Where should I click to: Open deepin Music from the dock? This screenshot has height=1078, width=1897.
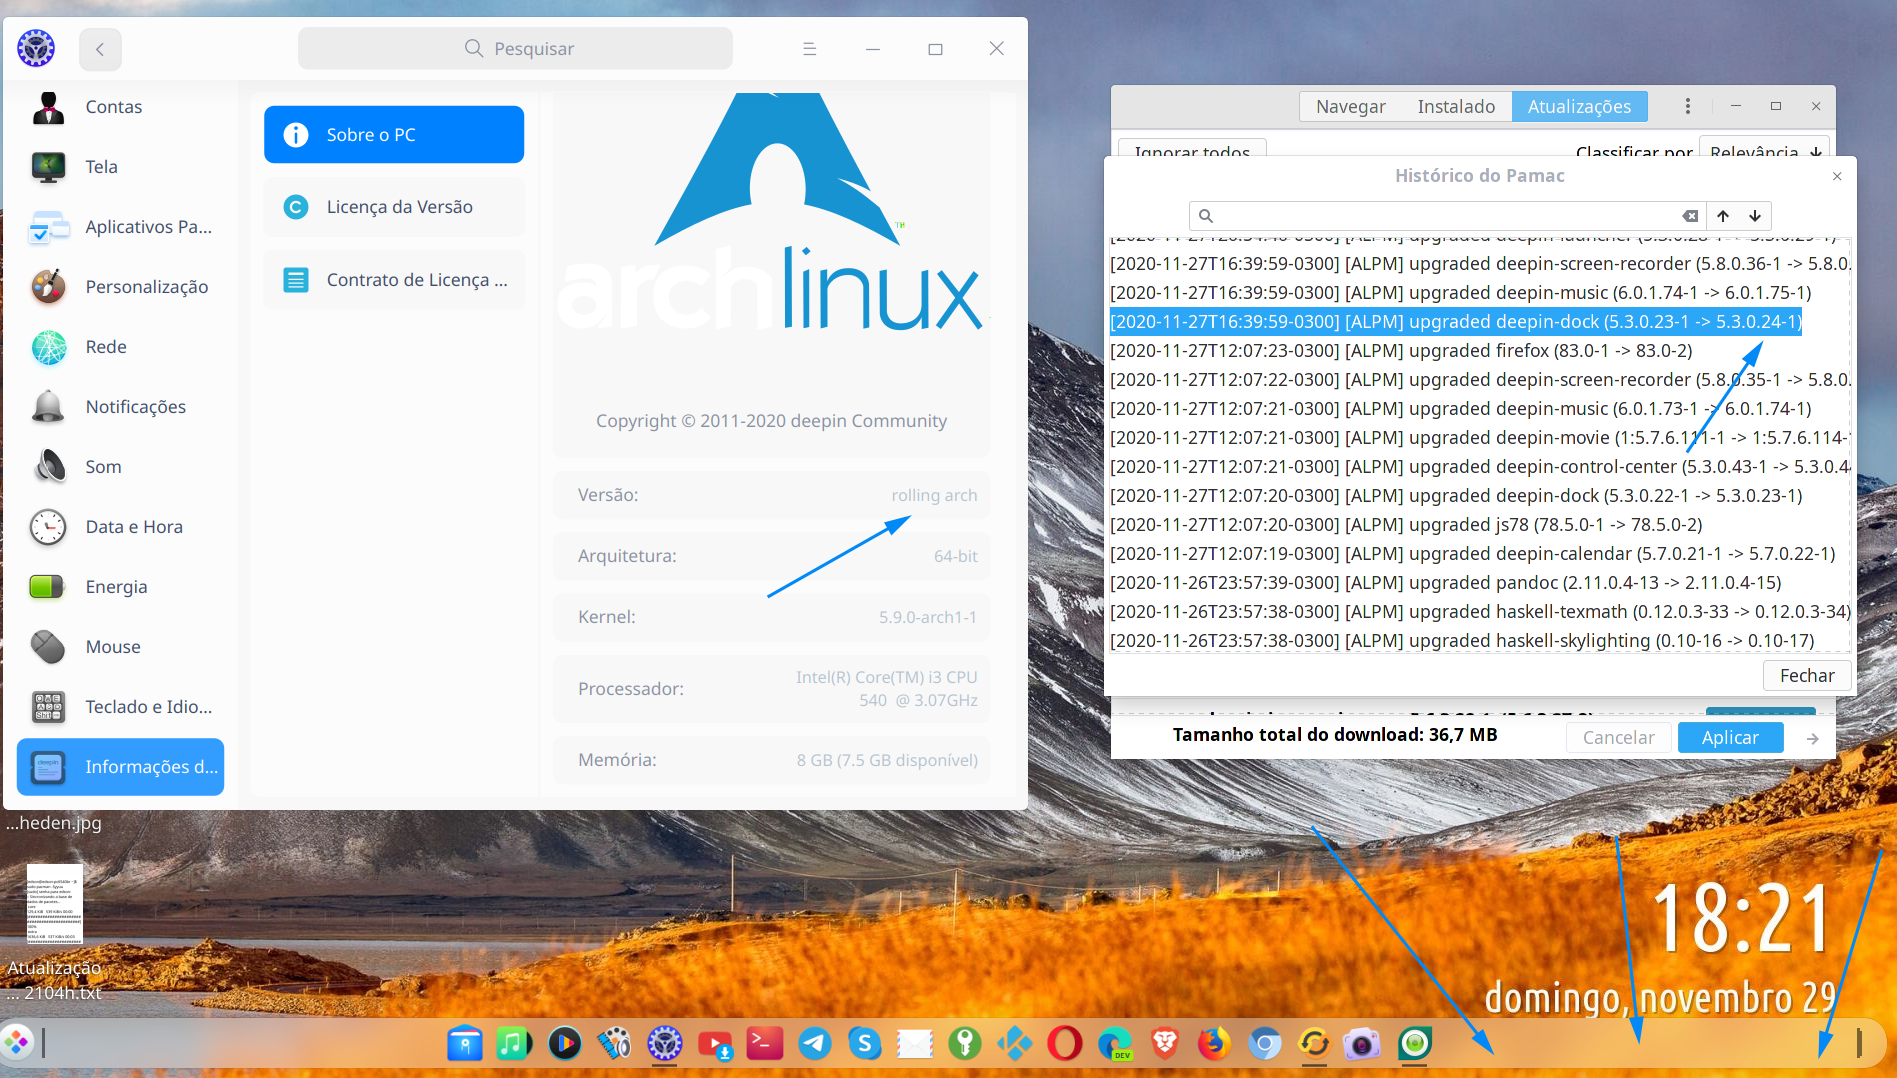point(513,1044)
